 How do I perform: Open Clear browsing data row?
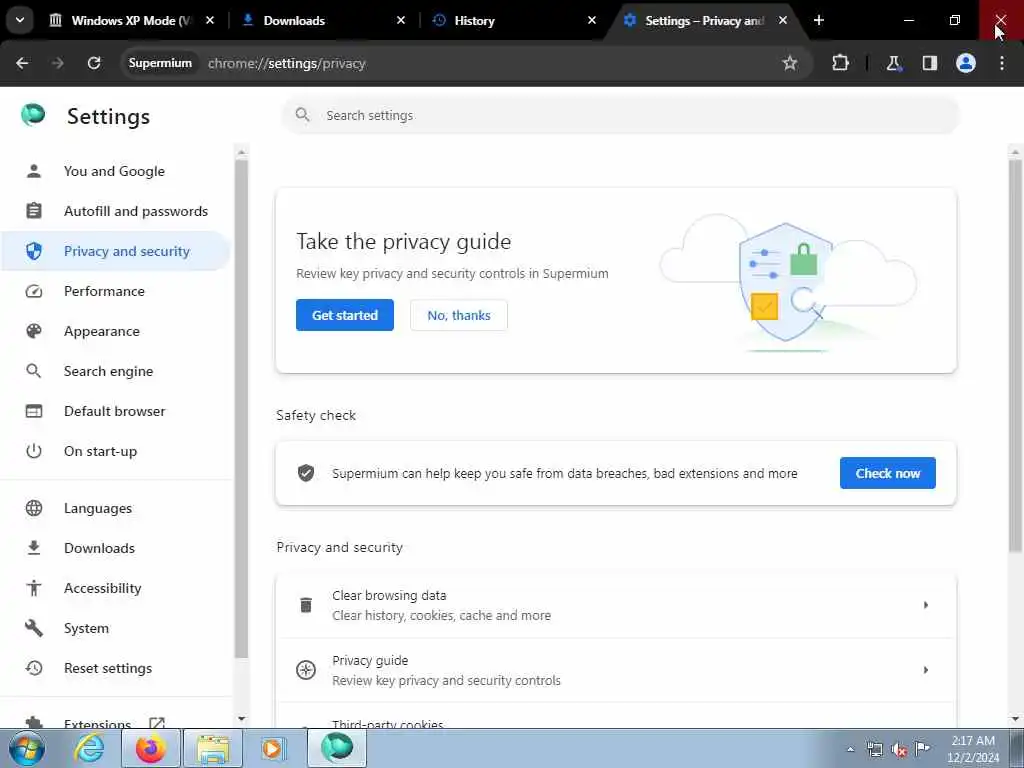click(x=616, y=605)
